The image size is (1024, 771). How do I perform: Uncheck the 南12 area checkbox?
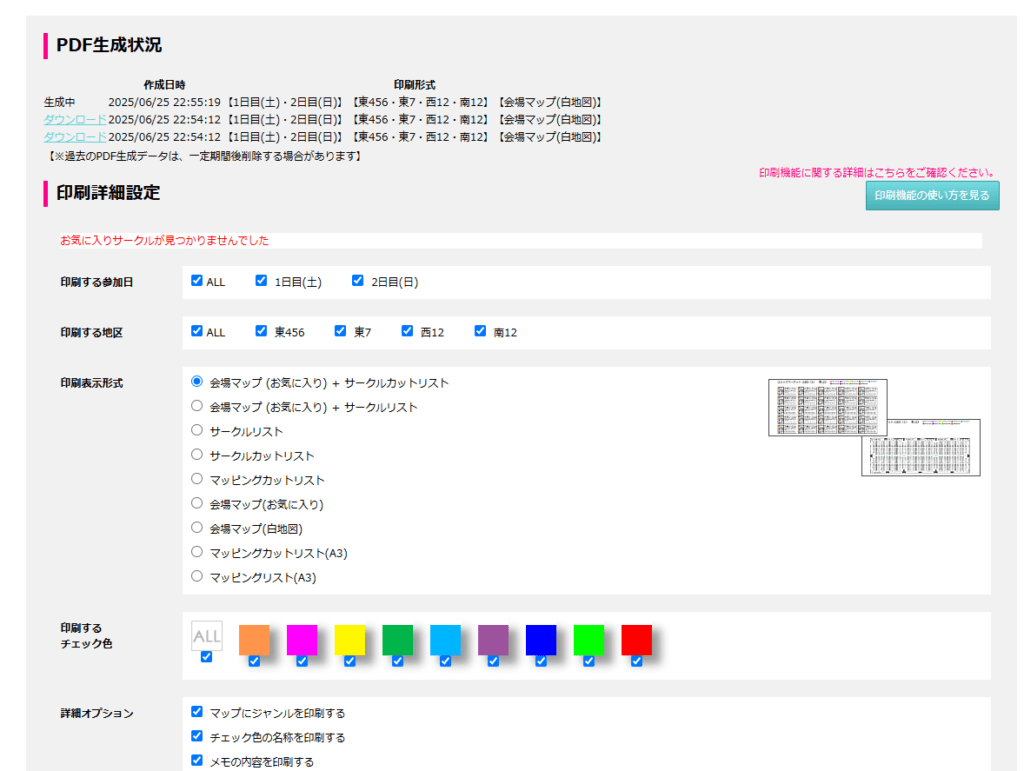click(480, 331)
